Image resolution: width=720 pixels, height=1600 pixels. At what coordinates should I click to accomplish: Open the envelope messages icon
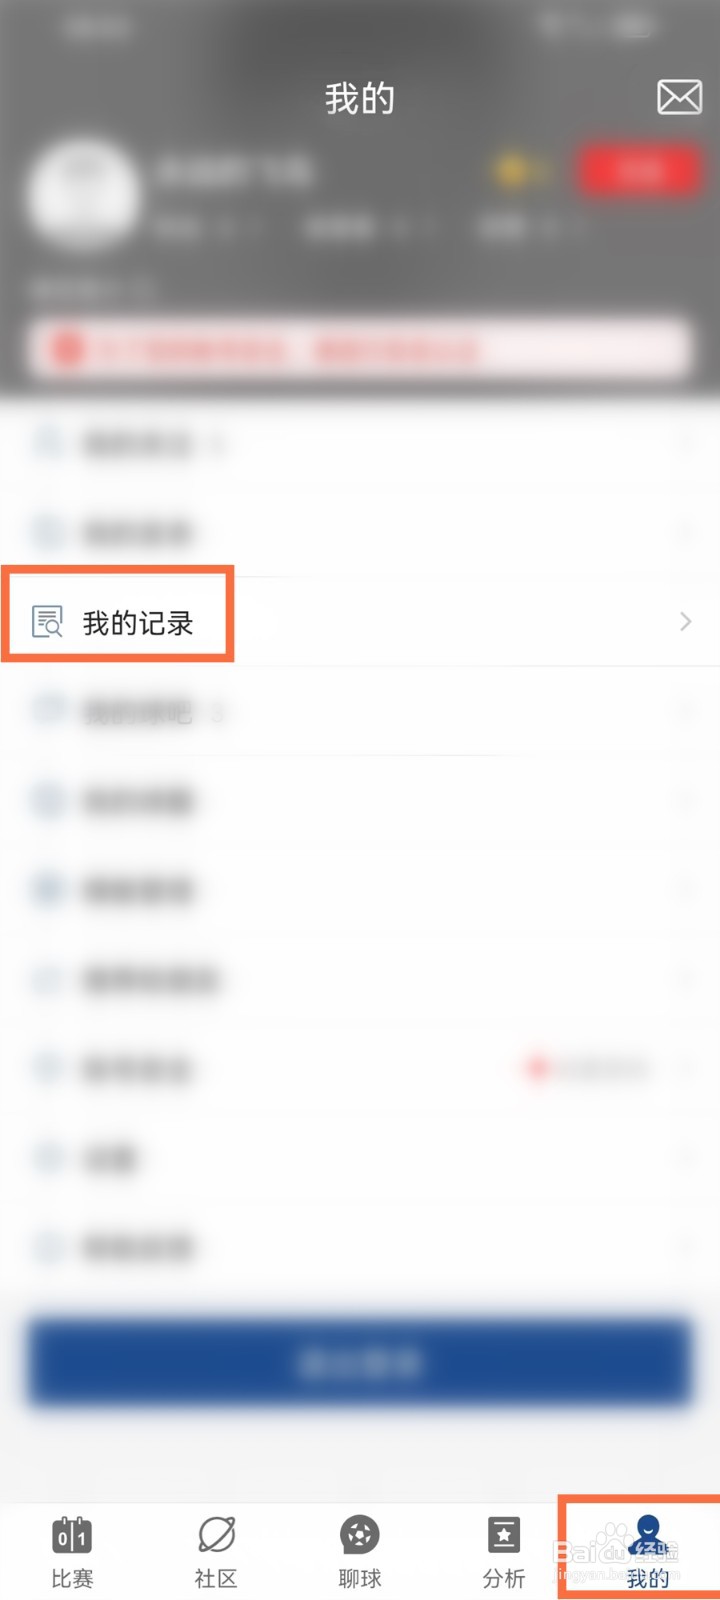[x=679, y=97]
